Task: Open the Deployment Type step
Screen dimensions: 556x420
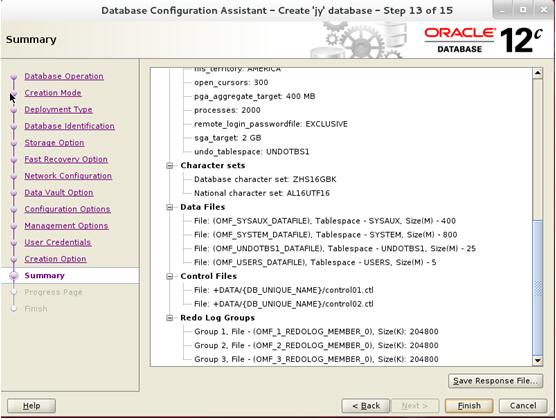Action: click(x=58, y=110)
